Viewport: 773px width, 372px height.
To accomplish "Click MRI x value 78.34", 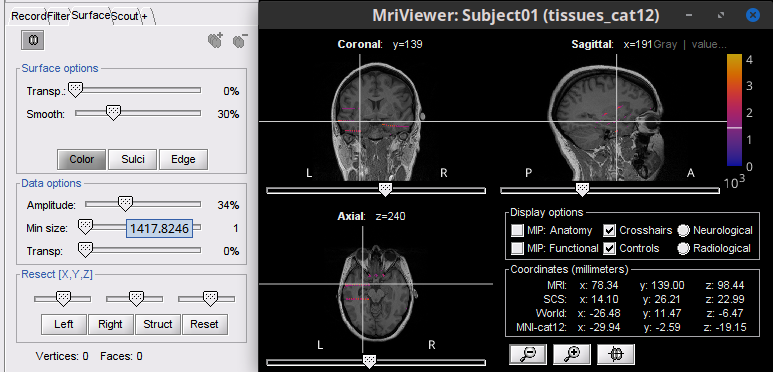I will pyautogui.click(x=598, y=285).
